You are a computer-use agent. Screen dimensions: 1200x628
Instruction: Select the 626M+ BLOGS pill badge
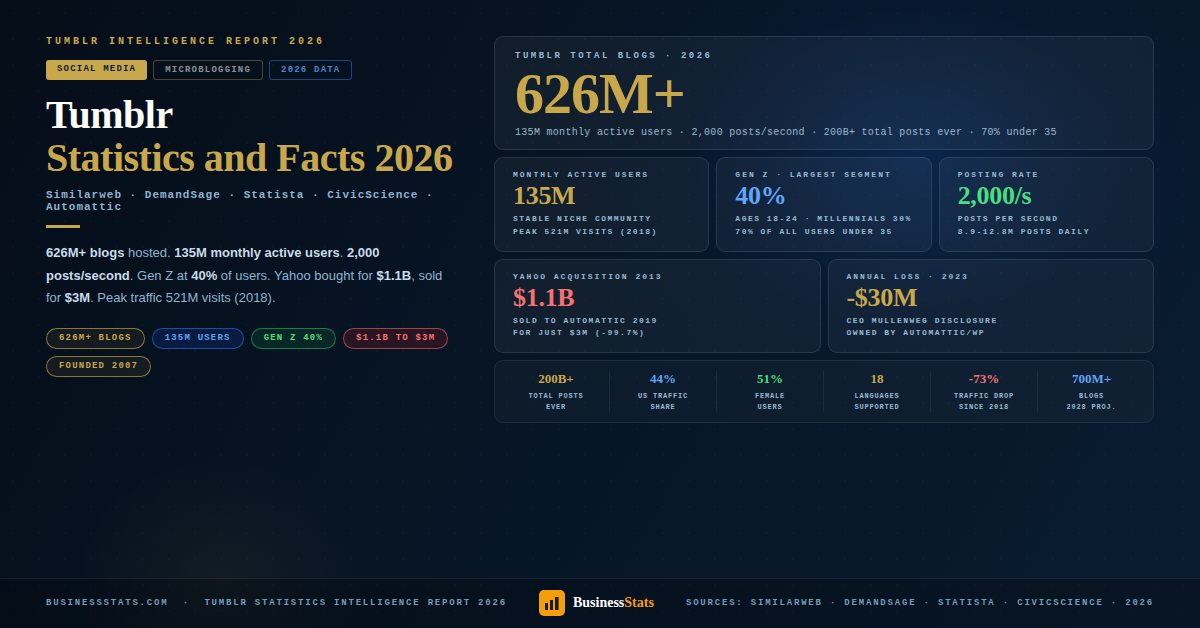95,338
